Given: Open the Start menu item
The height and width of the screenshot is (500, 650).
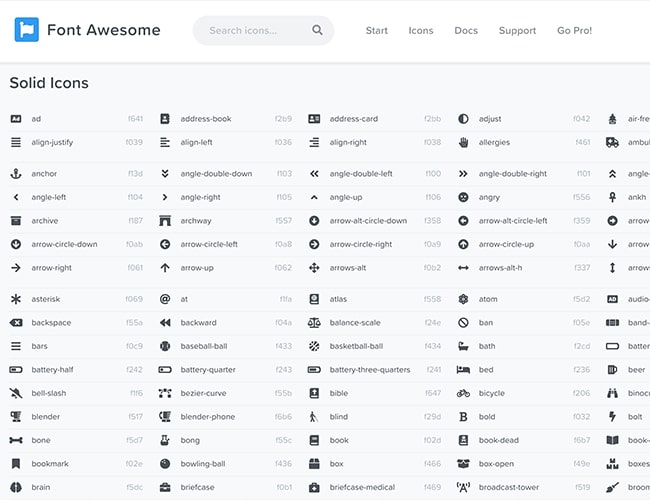Looking at the screenshot, I should 376,30.
